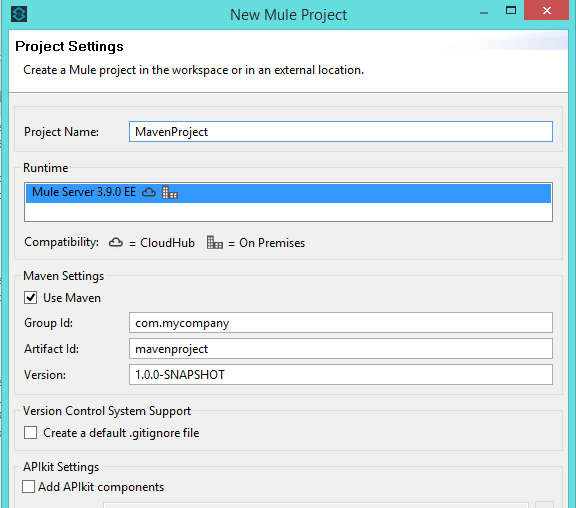Screen dimensions: 576x508
Task: Click the building icon beside Mule Server 3.9.0 EE
Action: click(x=170, y=192)
